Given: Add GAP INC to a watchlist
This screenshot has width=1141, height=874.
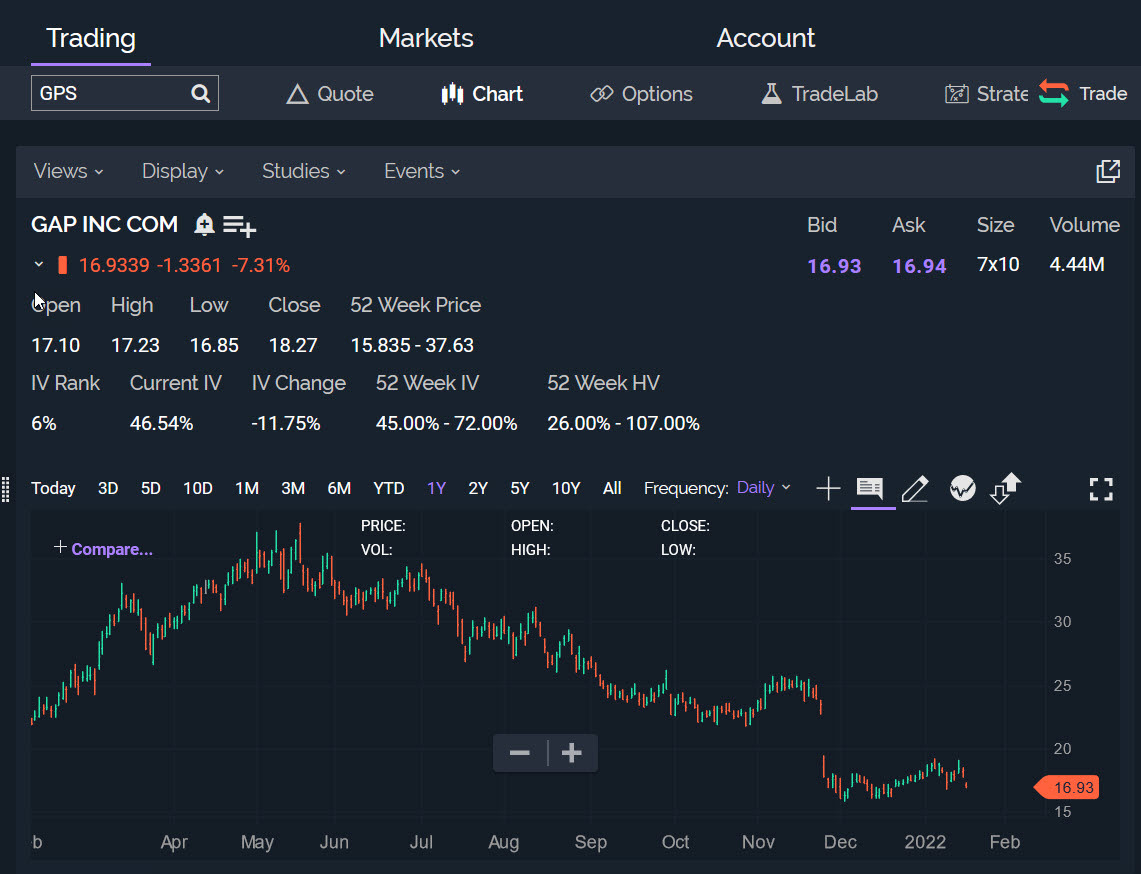Looking at the screenshot, I should 239,226.
